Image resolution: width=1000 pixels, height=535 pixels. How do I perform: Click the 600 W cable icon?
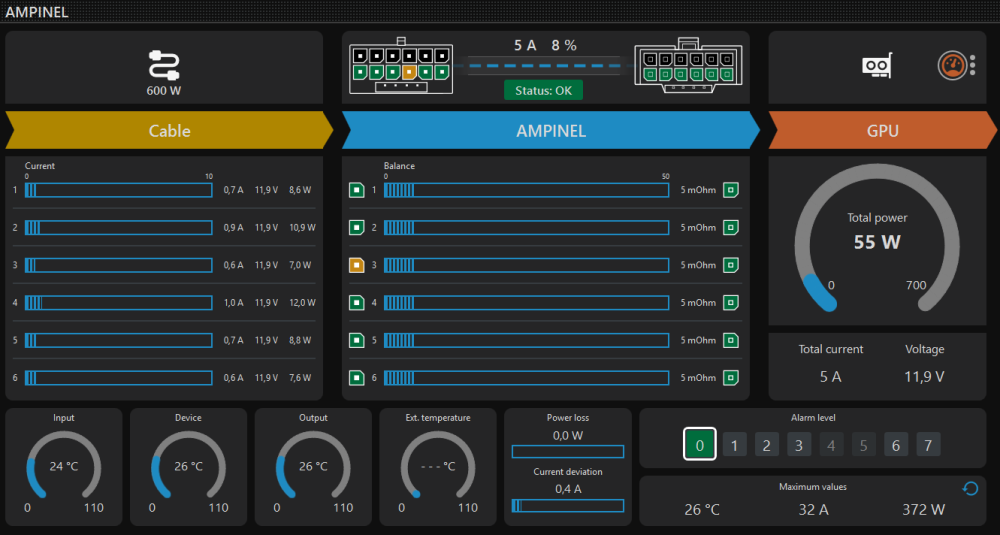pyautogui.click(x=163, y=65)
